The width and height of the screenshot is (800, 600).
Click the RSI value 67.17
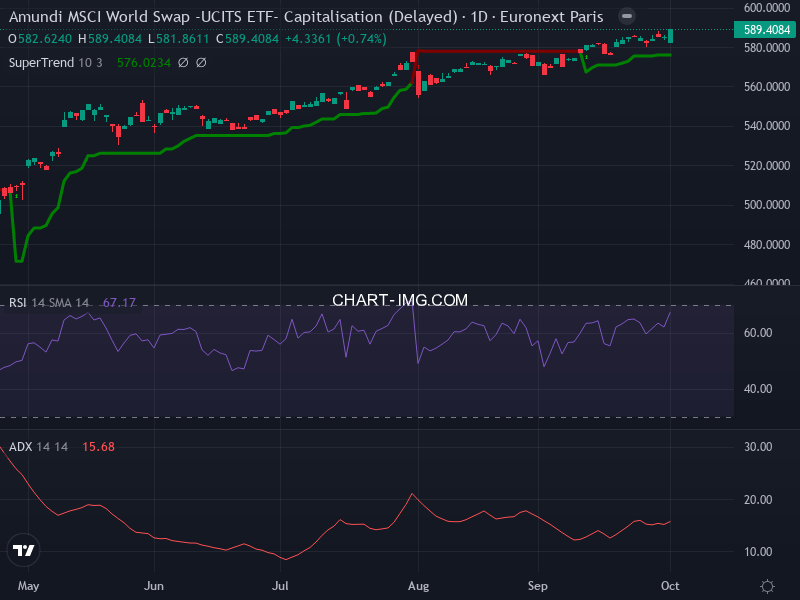(119, 302)
